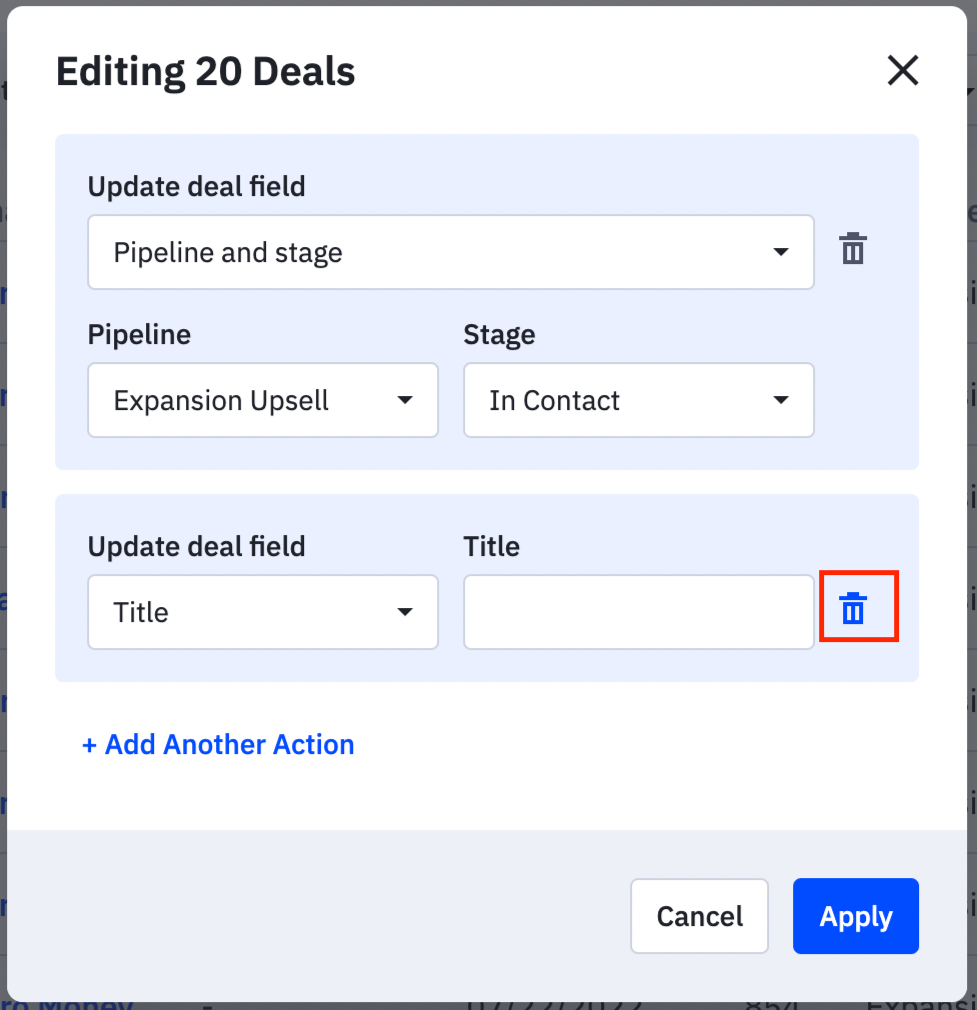Image resolution: width=977 pixels, height=1010 pixels.
Task: Cancel the bulk deal edit
Action: click(699, 916)
